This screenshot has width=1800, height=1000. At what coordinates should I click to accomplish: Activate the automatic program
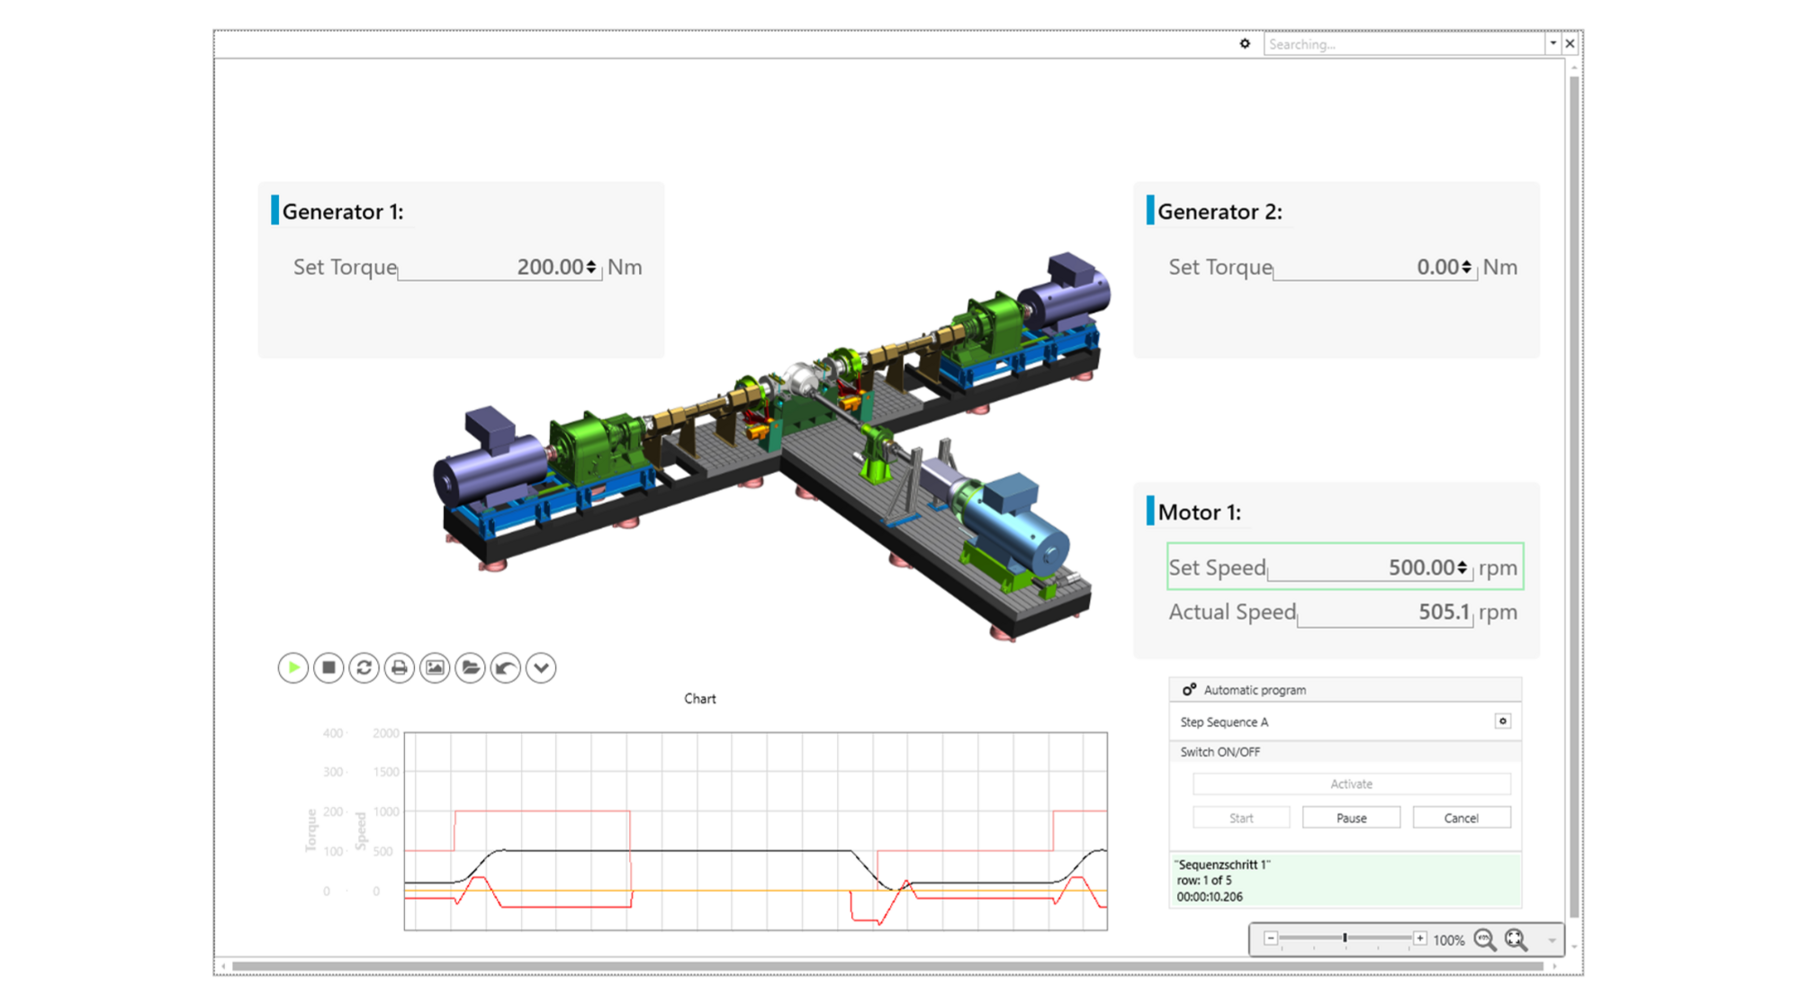(x=1351, y=784)
